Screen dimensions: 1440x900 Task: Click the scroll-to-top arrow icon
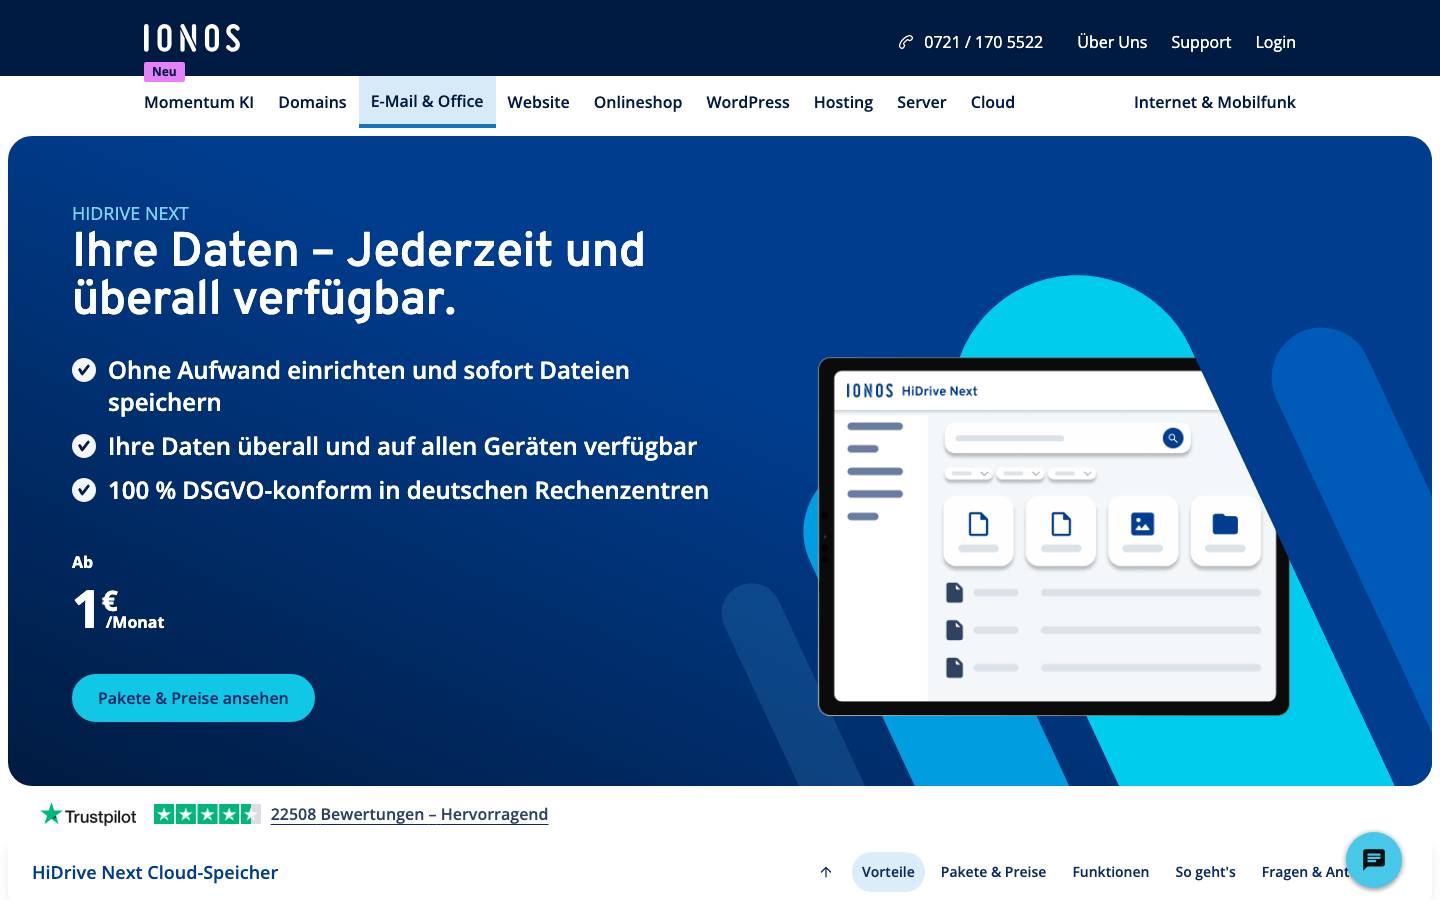coord(826,872)
